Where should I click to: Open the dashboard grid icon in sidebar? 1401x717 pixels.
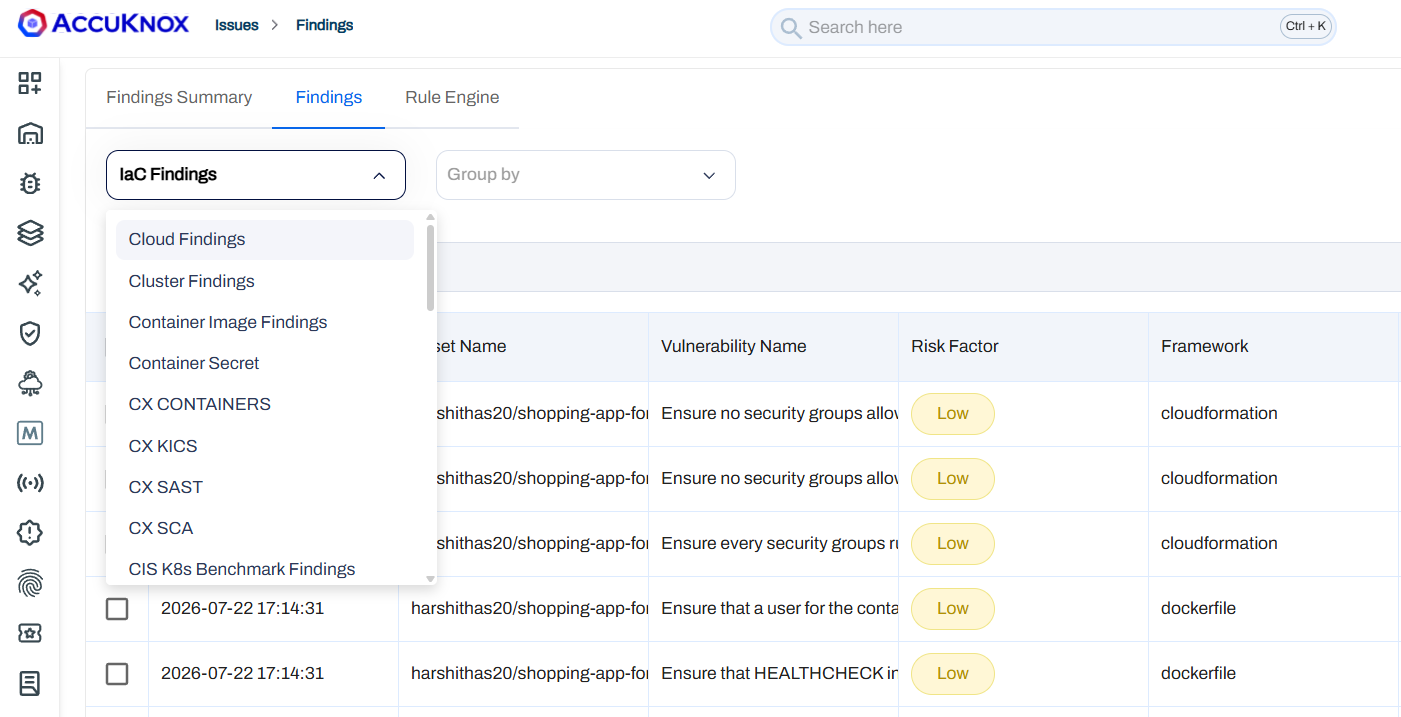(30, 83)
